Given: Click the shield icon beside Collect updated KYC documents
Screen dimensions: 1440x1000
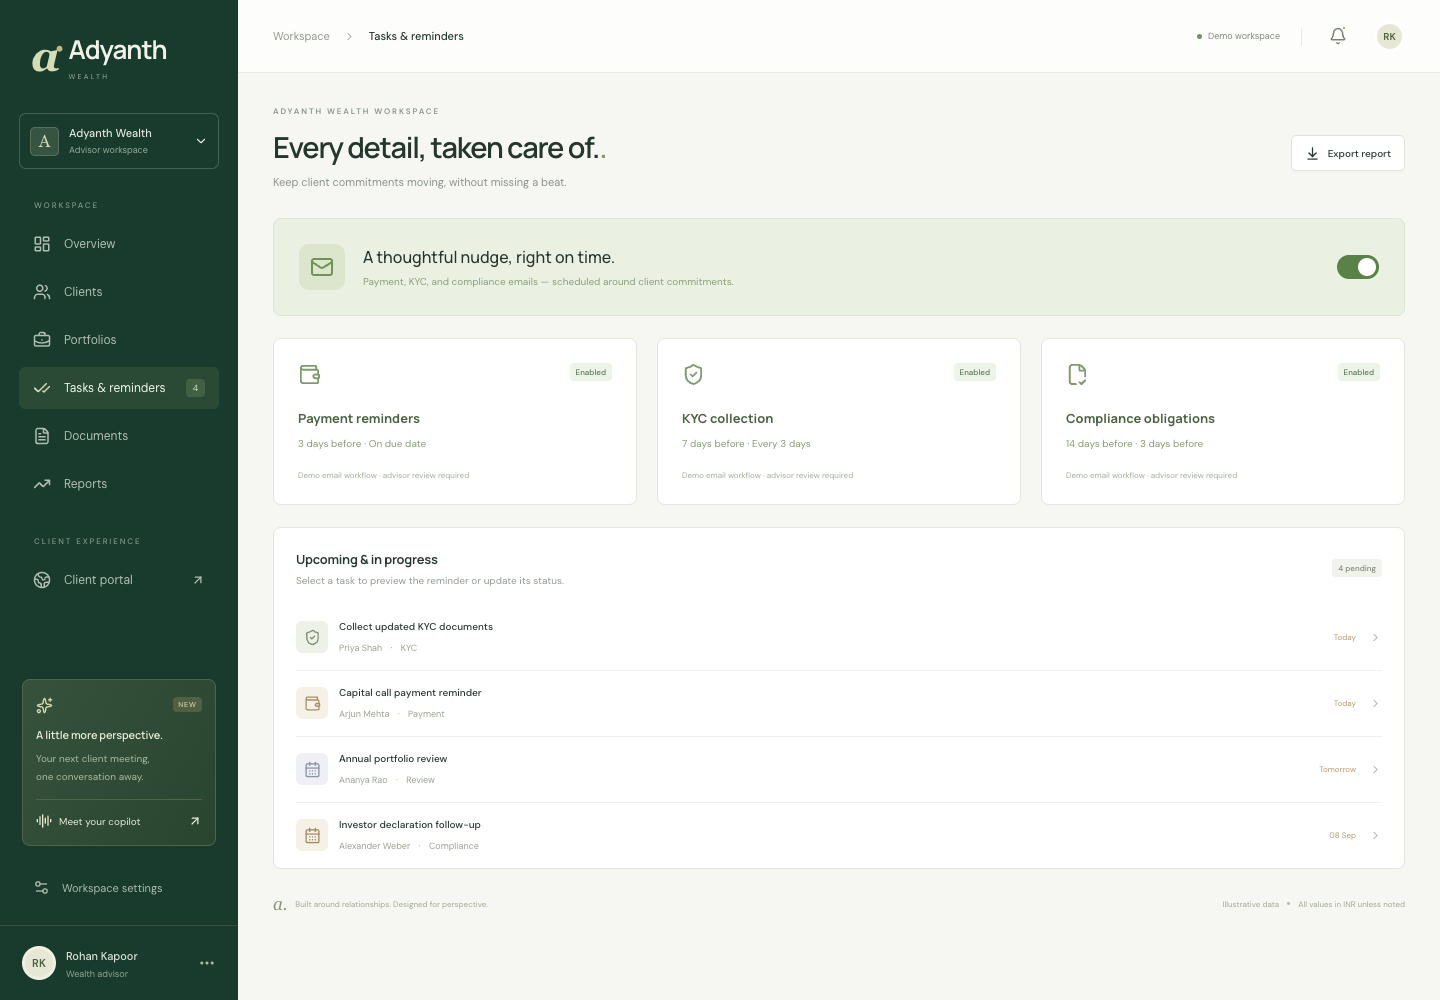Looking at the screenshot, I should pyautogui.click(x=312, y=637).
